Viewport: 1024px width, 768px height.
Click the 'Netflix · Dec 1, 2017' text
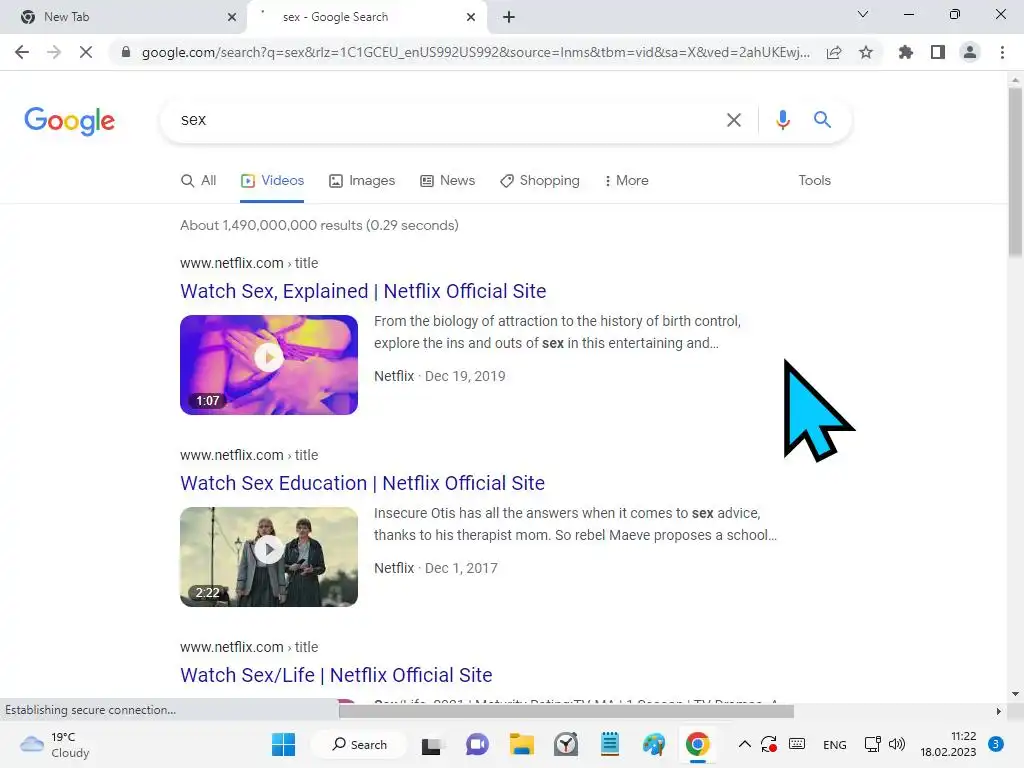436,568
